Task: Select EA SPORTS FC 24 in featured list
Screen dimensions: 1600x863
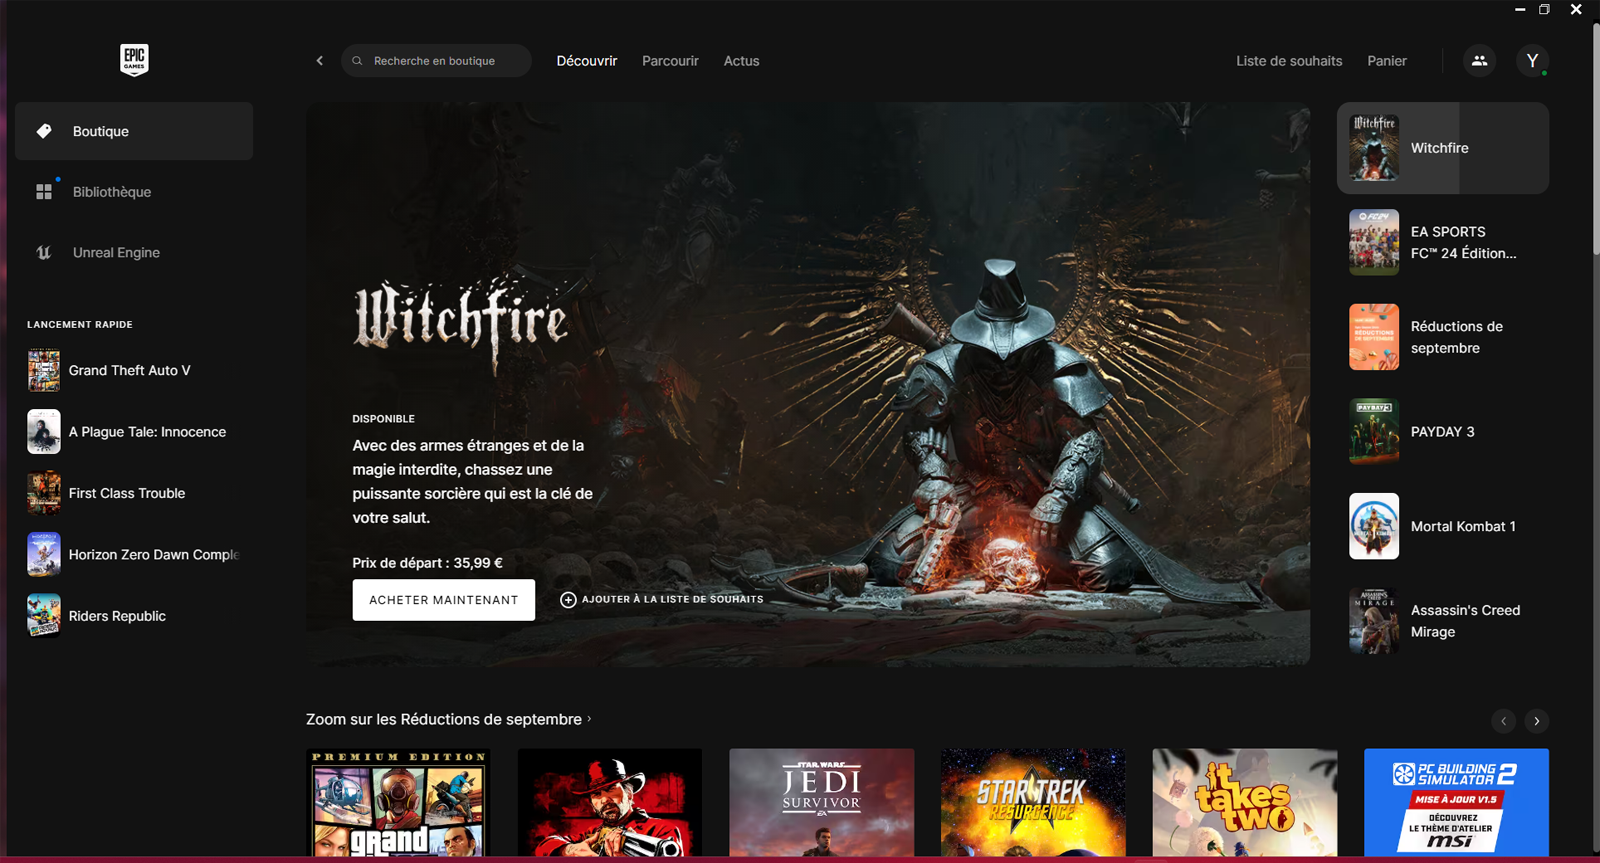Action: pyautogui.click(x=1443, y=242)
